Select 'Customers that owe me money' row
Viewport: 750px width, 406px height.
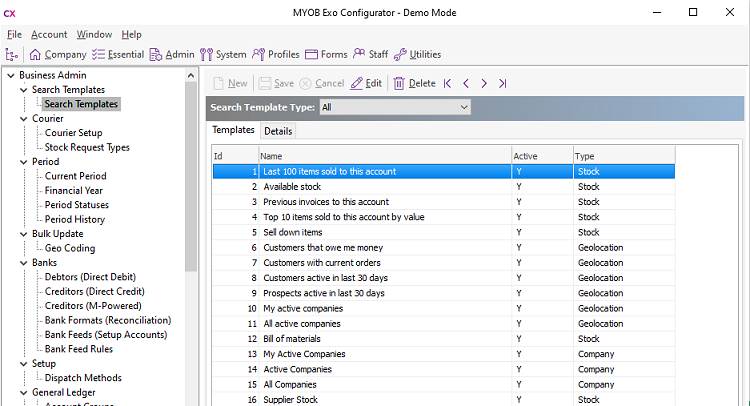(444, 248)
